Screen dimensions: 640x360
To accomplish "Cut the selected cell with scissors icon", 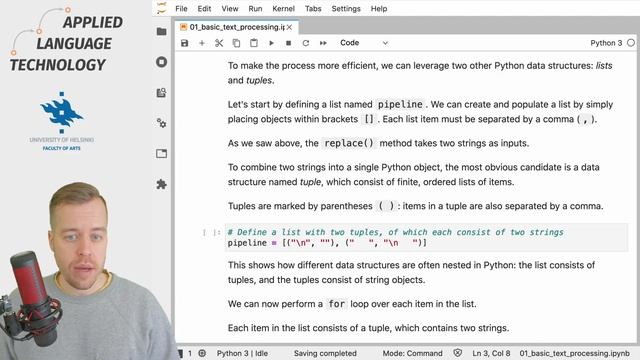I will 219,43.
